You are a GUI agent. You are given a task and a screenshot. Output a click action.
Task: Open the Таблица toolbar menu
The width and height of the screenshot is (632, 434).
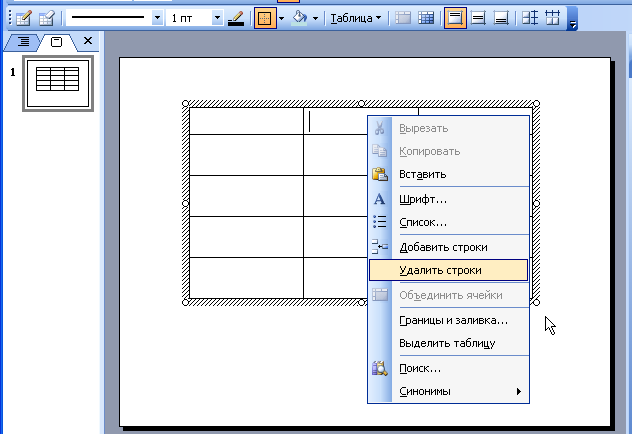tap(356, 18)
